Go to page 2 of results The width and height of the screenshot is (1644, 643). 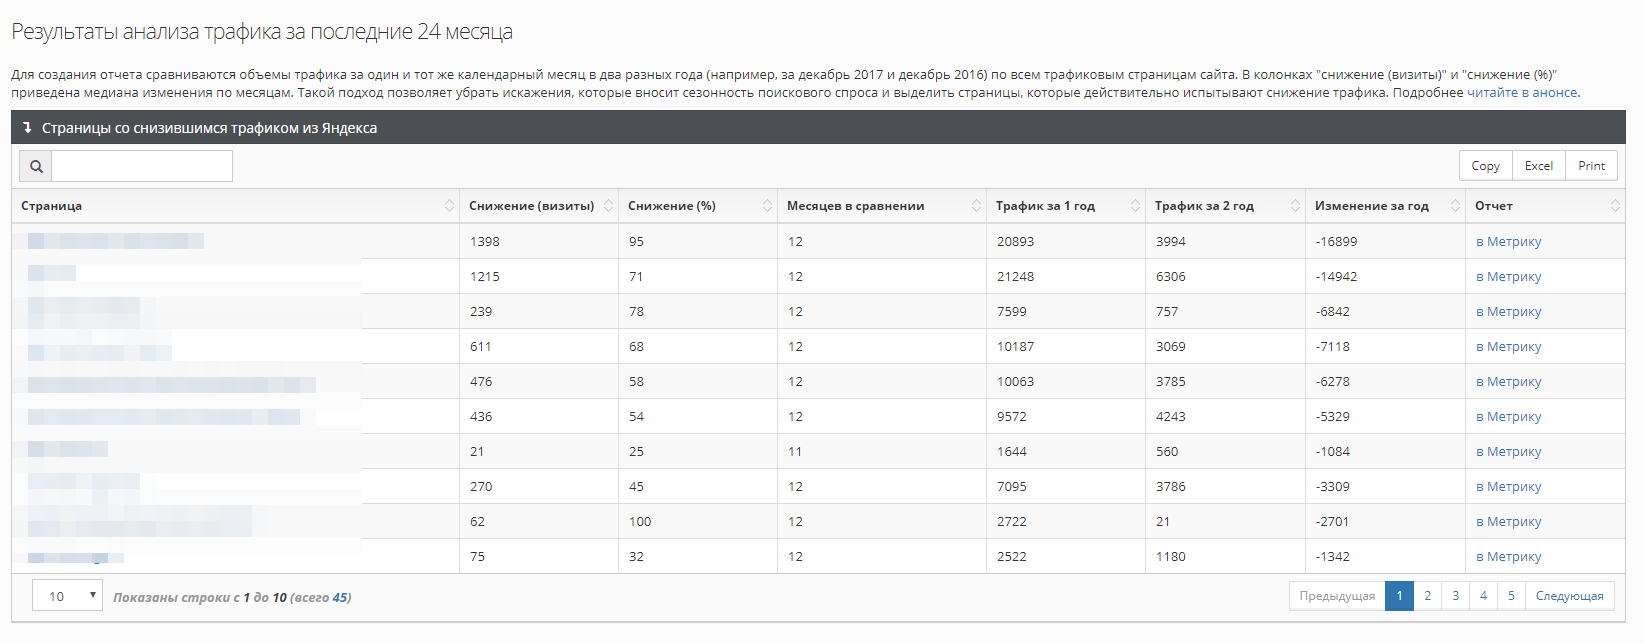tap(1427, 596)
